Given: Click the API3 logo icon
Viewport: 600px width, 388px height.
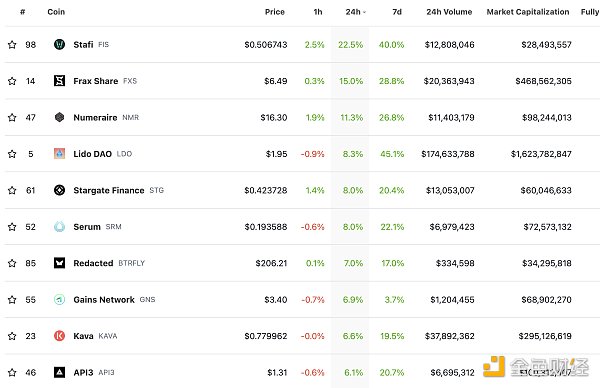Looking at the screenshot, I should tap(59, 372).
